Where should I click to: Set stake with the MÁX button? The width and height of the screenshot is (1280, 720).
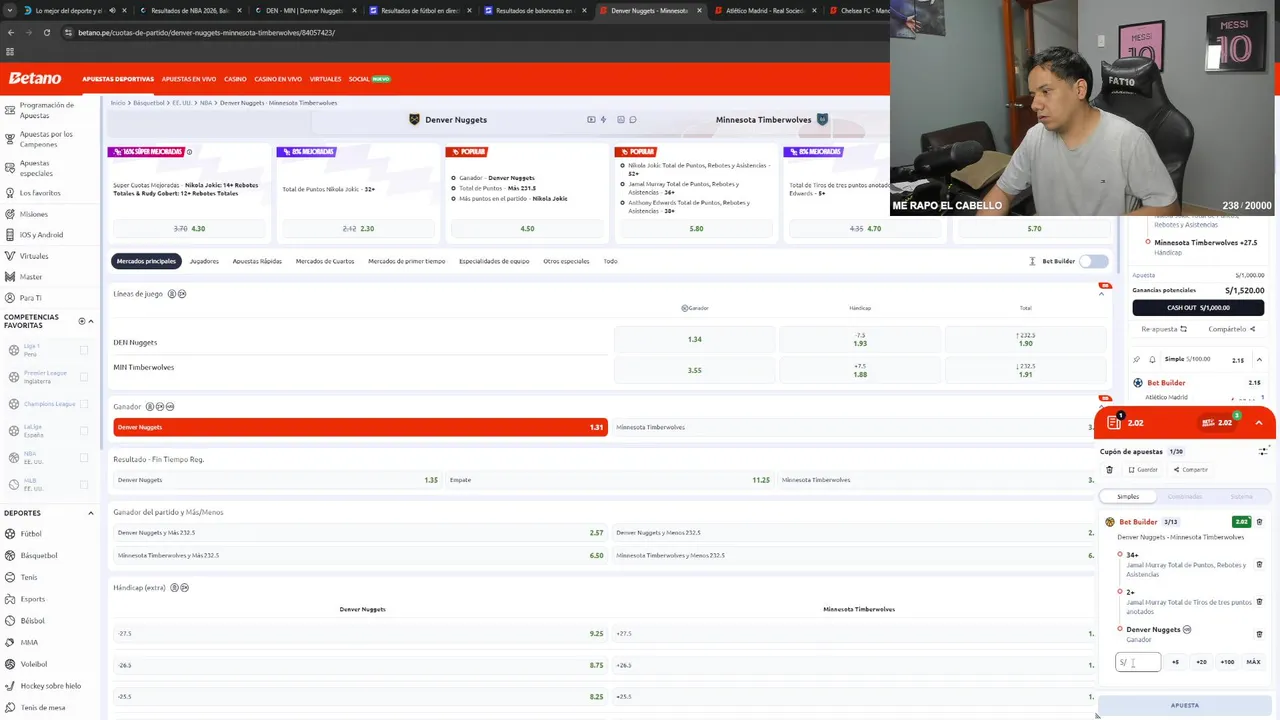pos(1253,662)
